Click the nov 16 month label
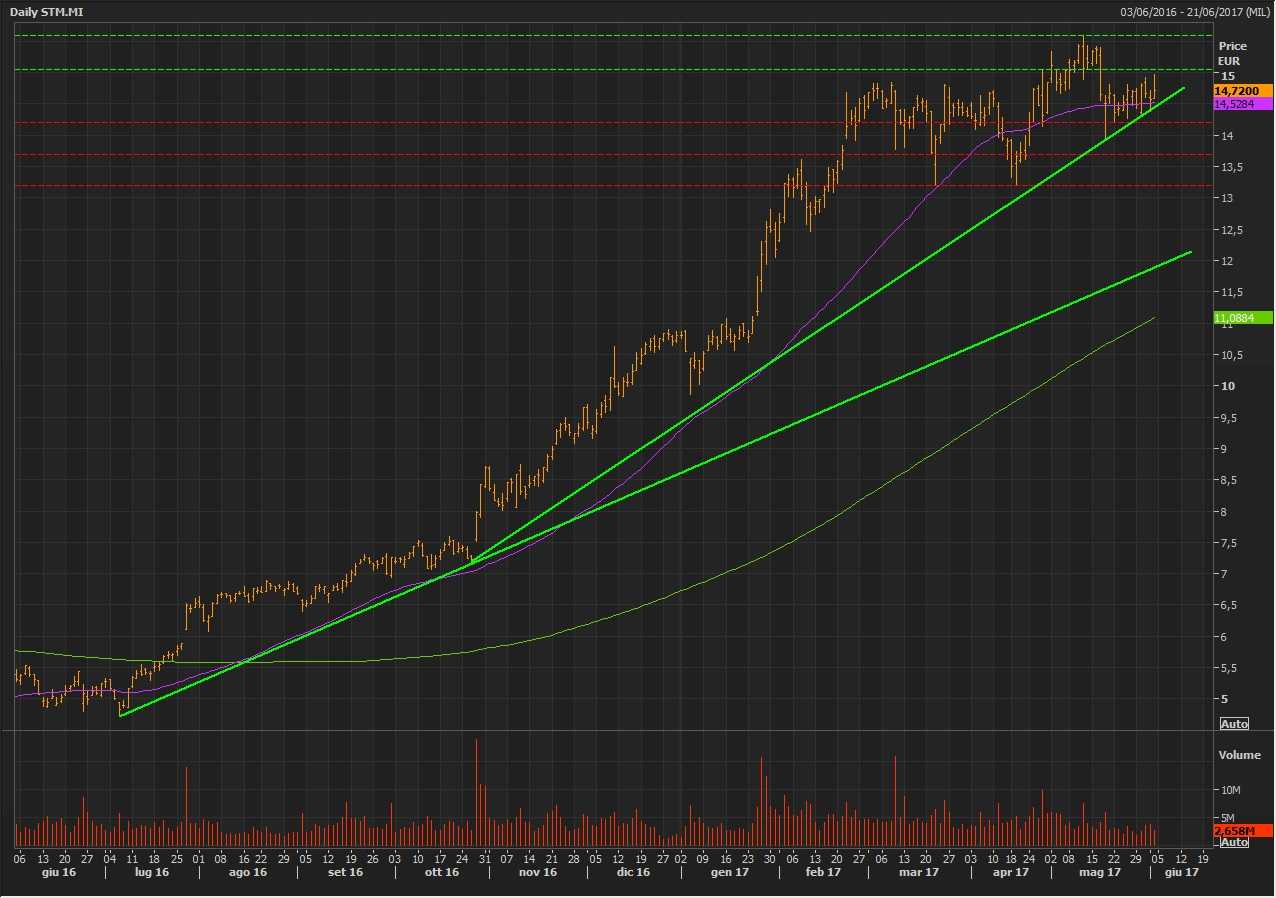 tap(537, 873)
